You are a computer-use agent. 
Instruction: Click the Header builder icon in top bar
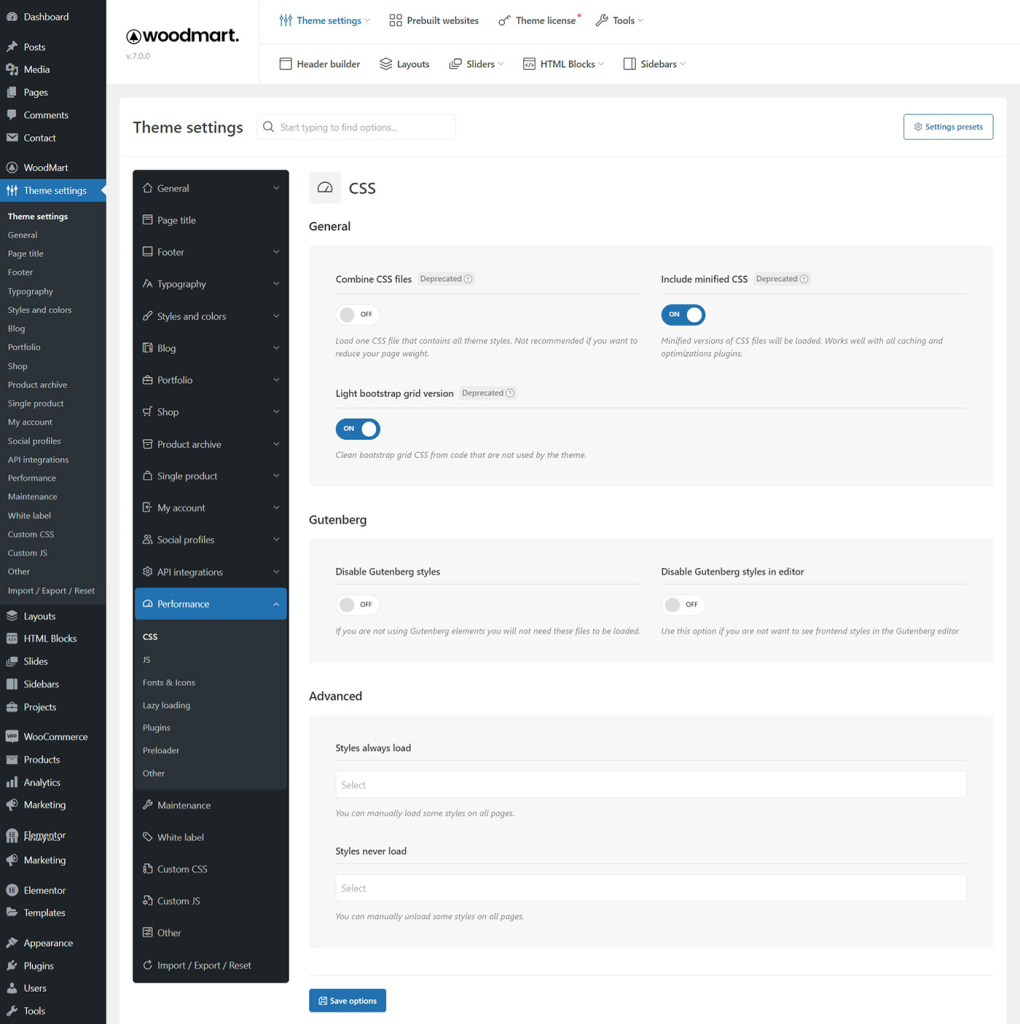coord(285,64)
